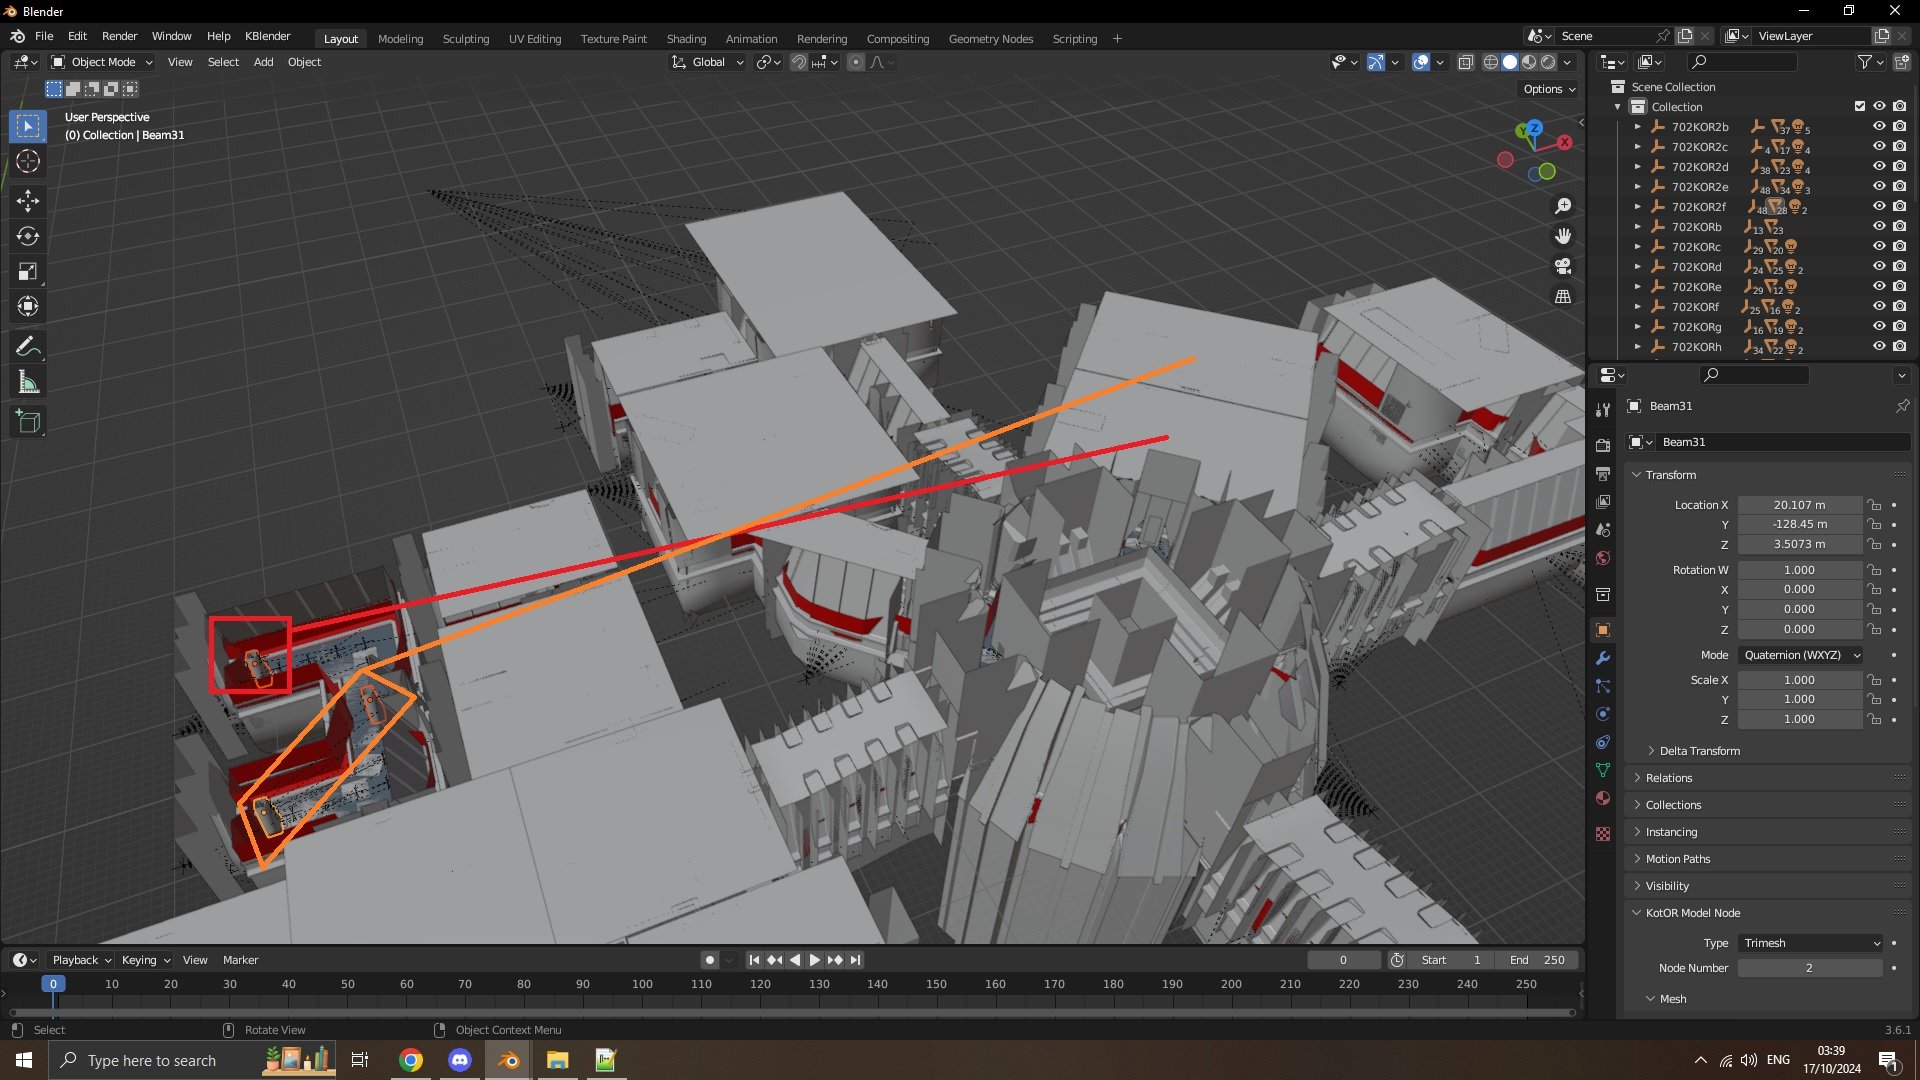The width and height of the screenshot is (1920, 1080).
Task: Expand the Delta Transform section
Action: [1699, 751]
